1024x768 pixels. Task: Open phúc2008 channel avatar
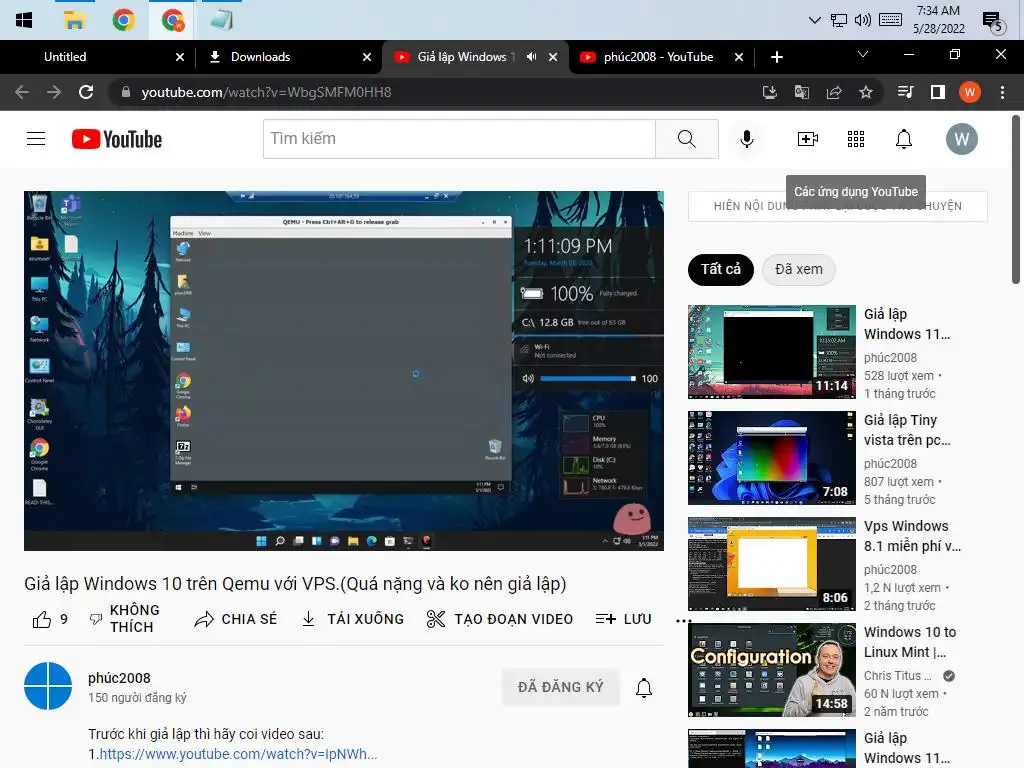(48, 686)
